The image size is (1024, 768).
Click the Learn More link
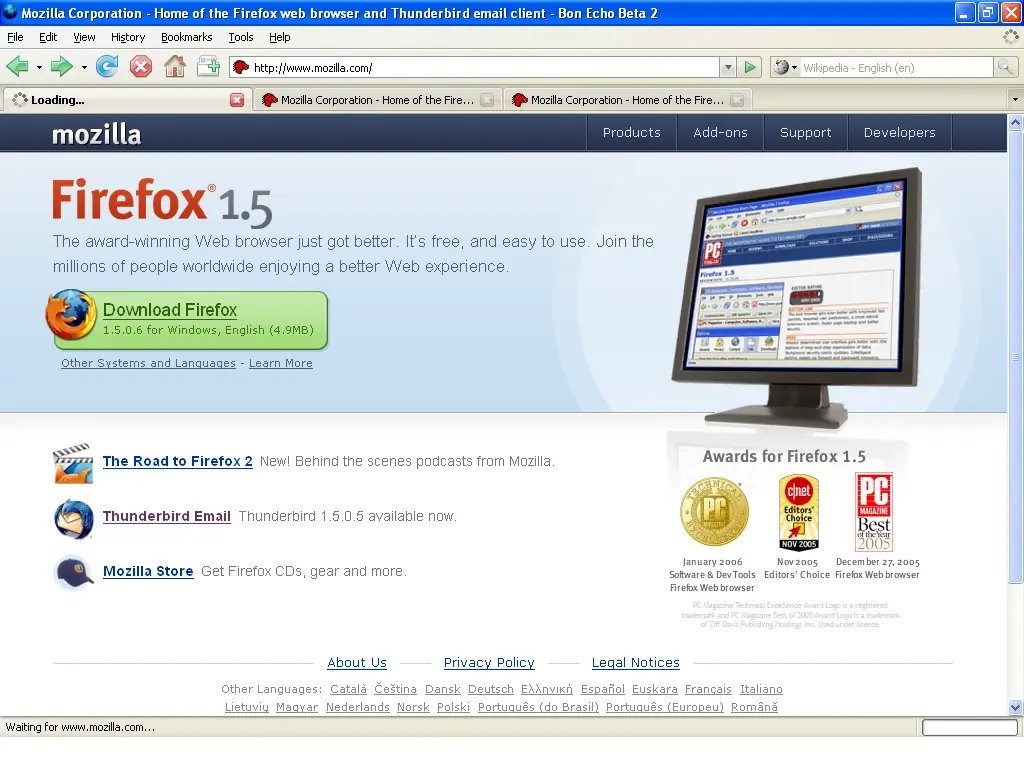click(x=281, y=363)
